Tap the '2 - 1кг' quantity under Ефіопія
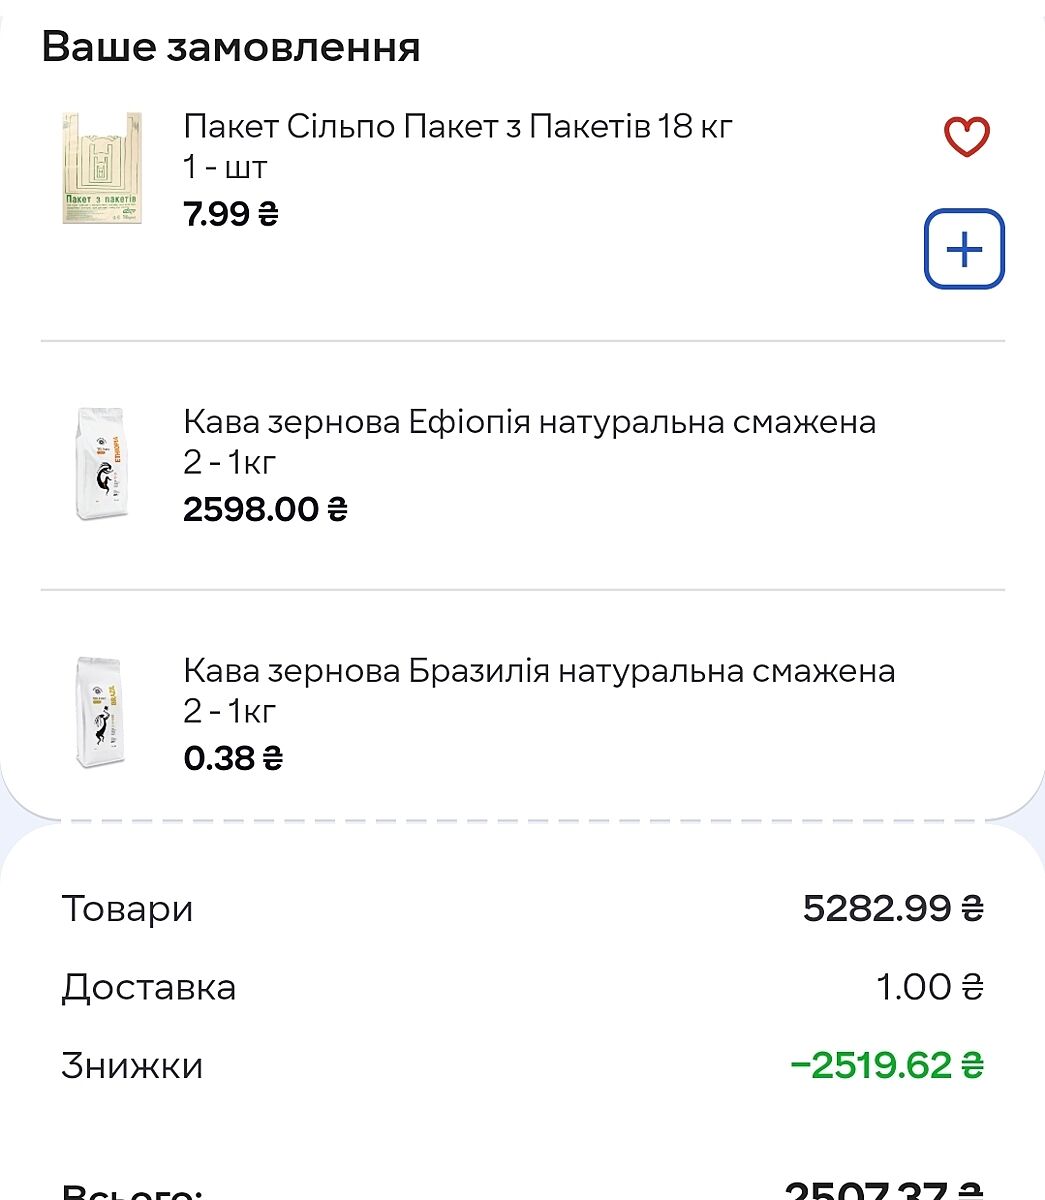The image size is (1045, 1200). click(229, 463)
